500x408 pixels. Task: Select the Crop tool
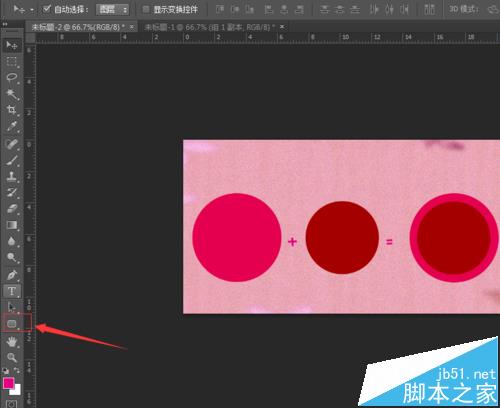[x=12, y=110]
